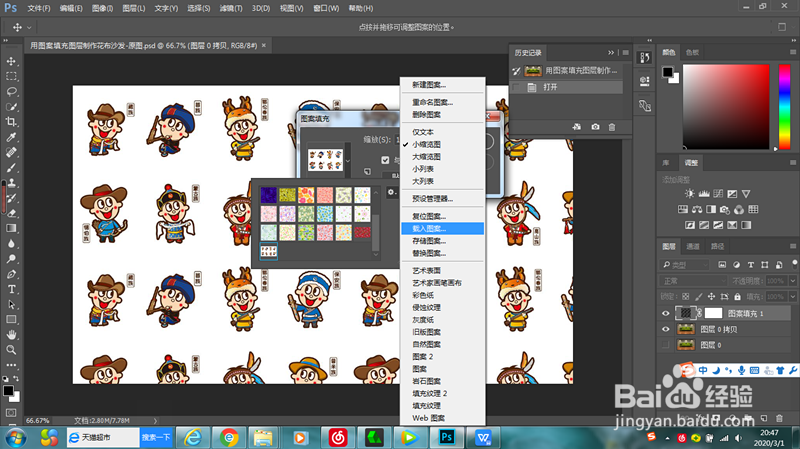
Task: Open 滤镜(T) menu
Action: pyautogui.click(x=231, y=8)
